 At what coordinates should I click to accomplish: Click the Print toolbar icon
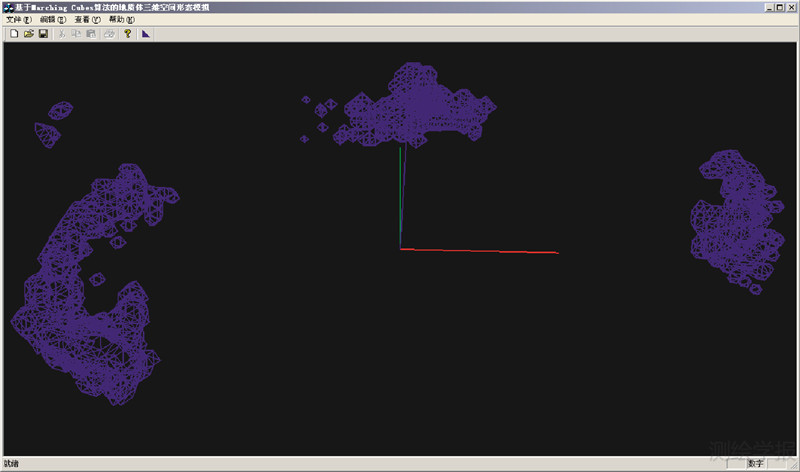coord(109,33)
